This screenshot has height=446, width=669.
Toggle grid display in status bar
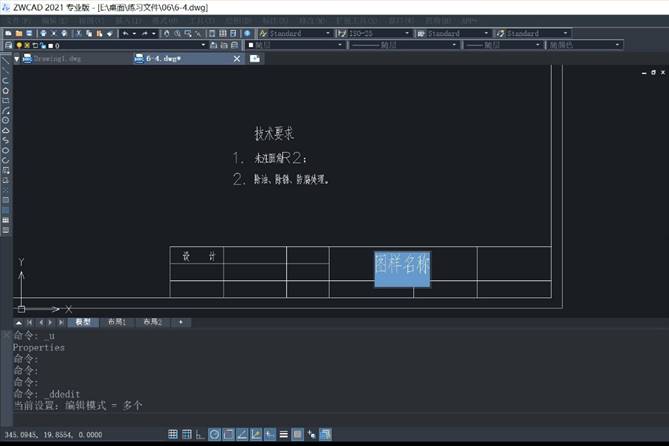click(173, 435)
